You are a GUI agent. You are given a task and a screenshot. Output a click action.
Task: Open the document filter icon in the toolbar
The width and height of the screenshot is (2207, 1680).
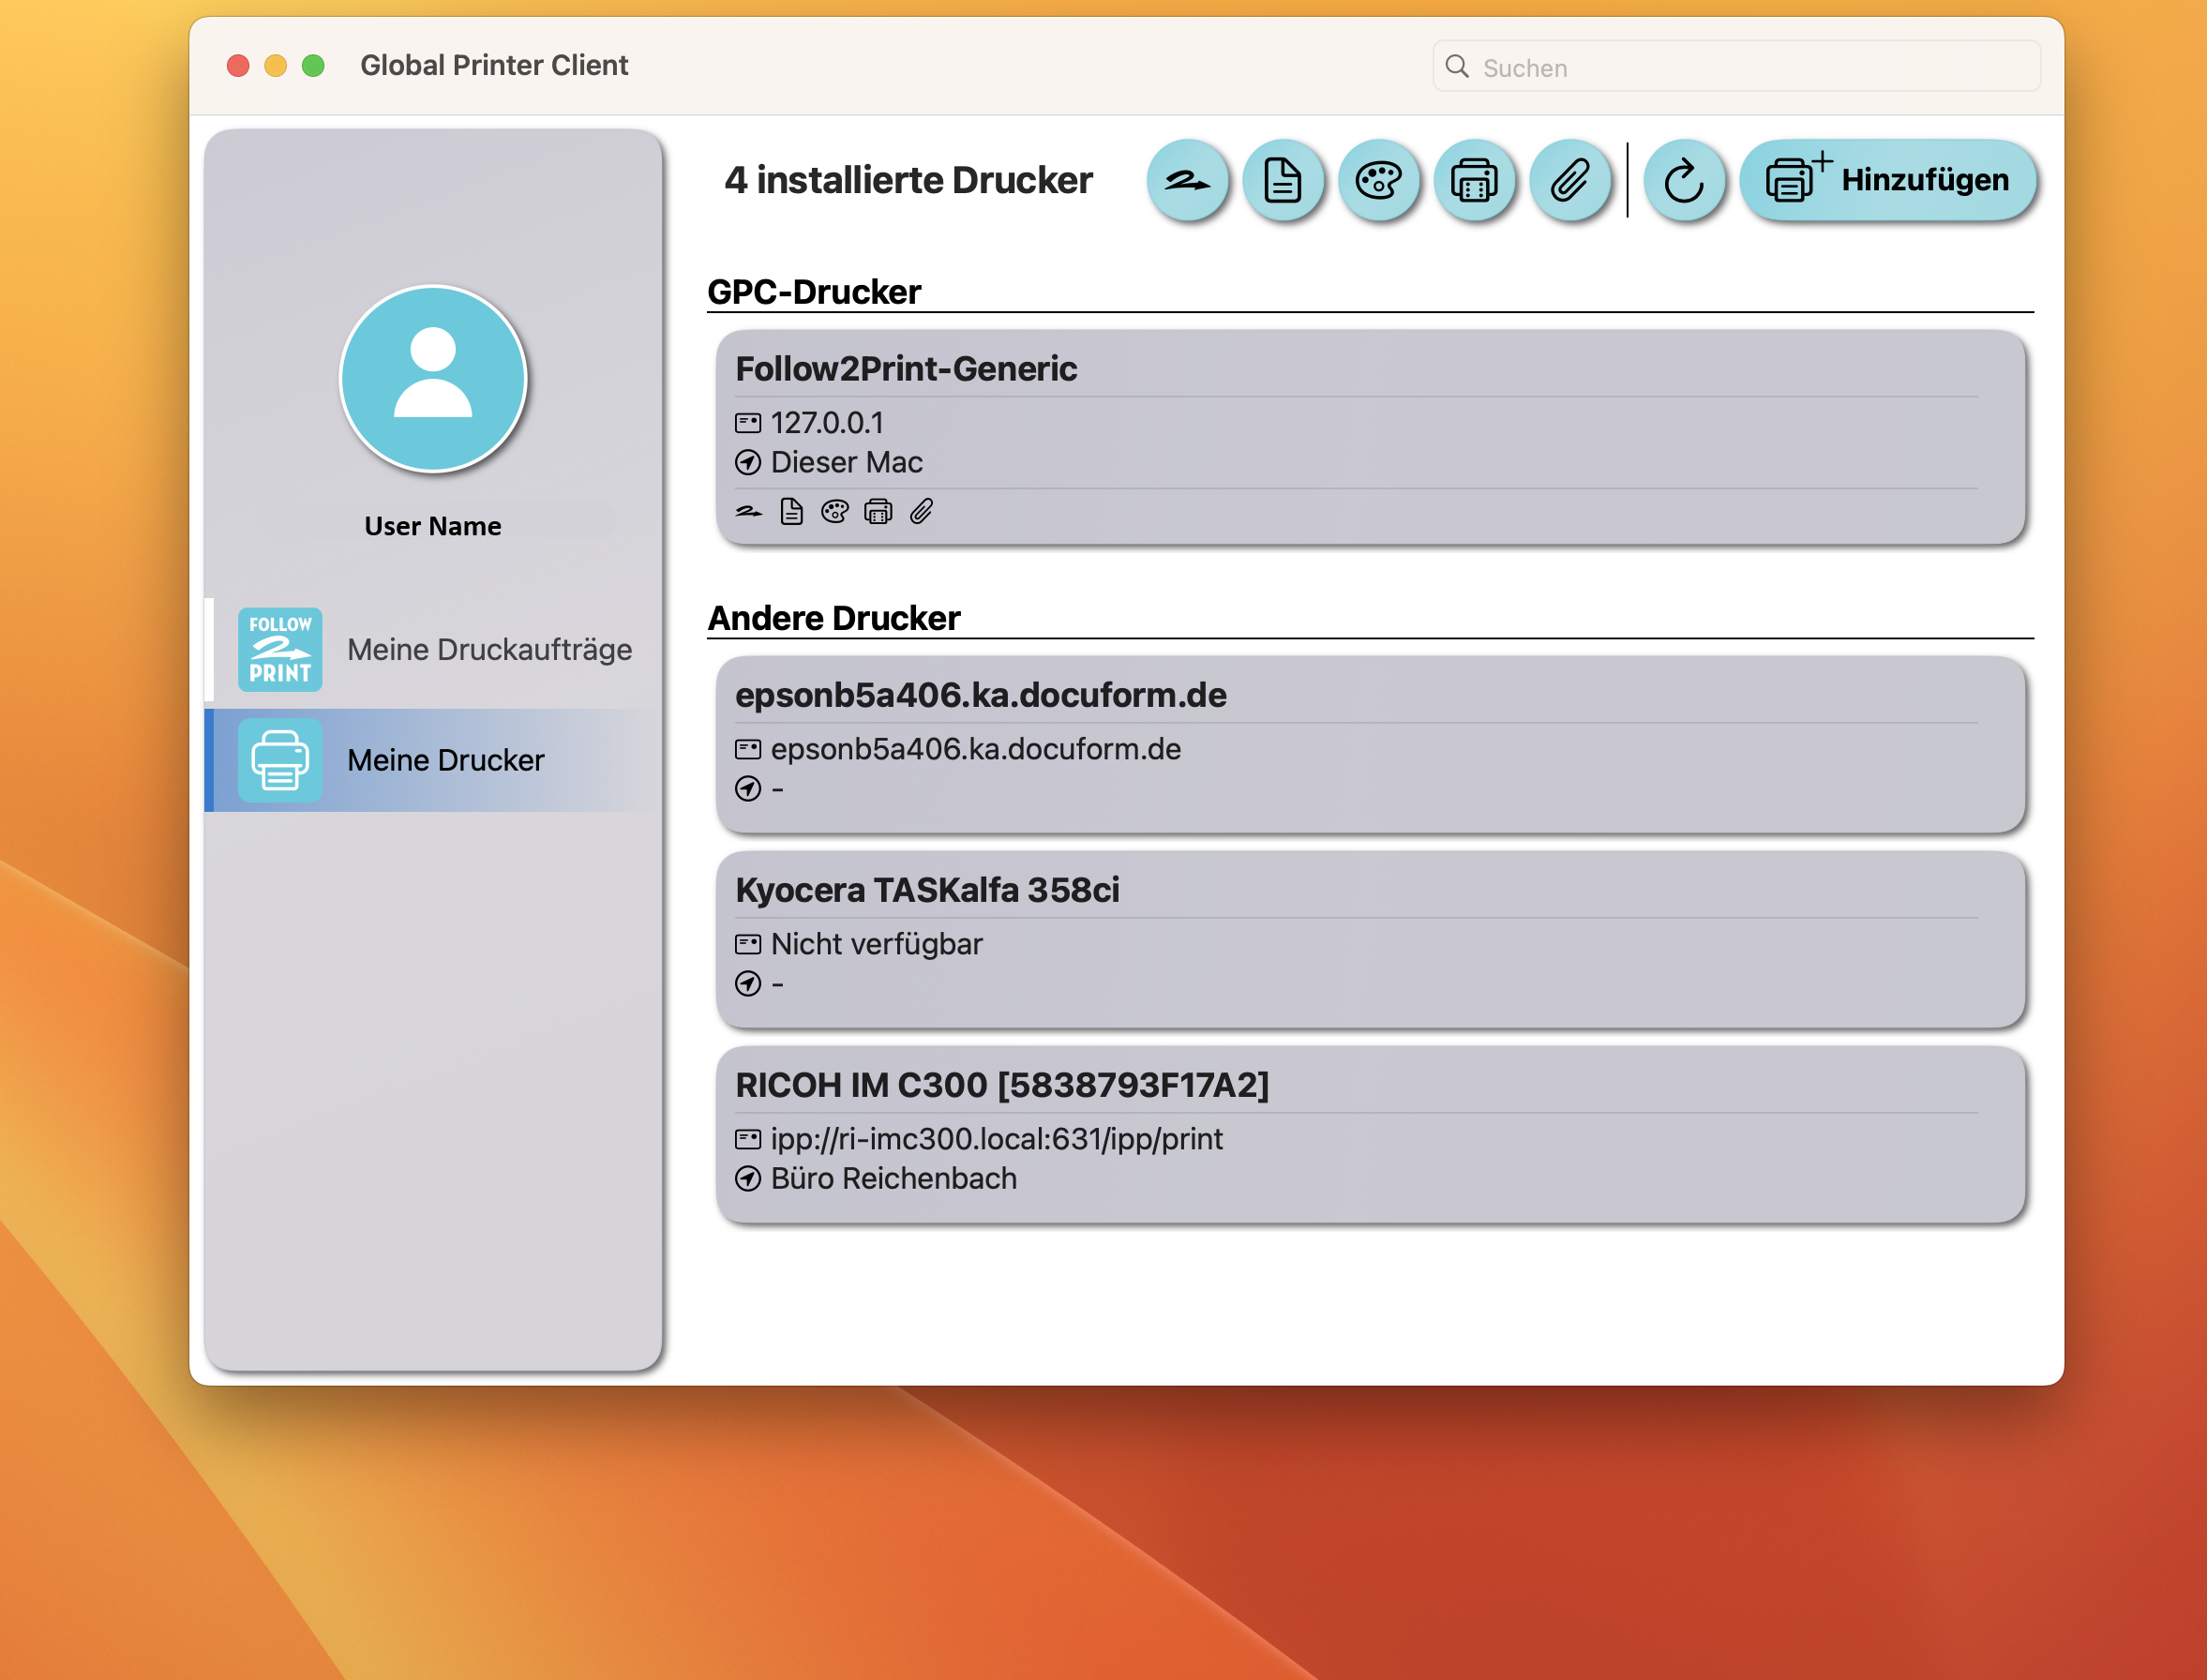coord(1284,180)
